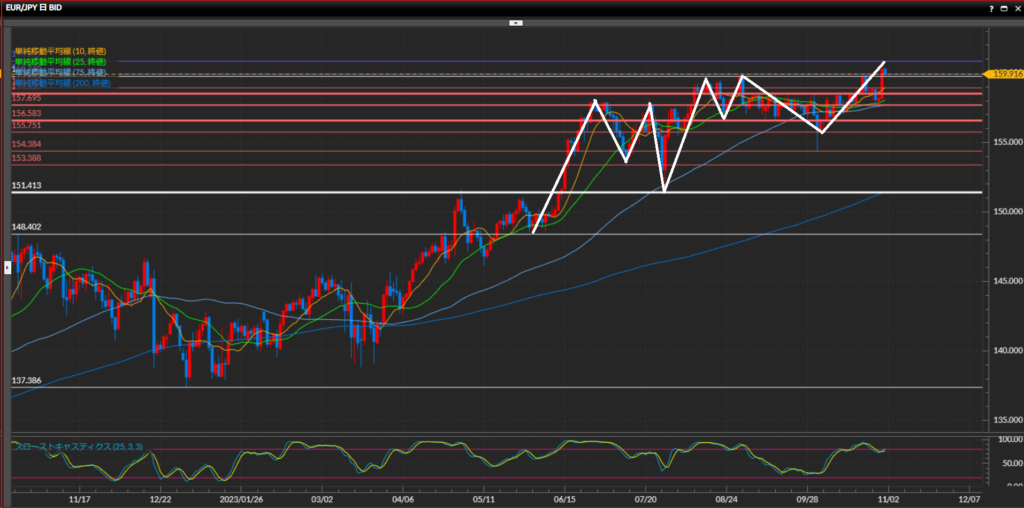Viewport: 1024px width, 508px height.
Task: Select the 10-period simple moving average label
Action: tap(59, 50)
